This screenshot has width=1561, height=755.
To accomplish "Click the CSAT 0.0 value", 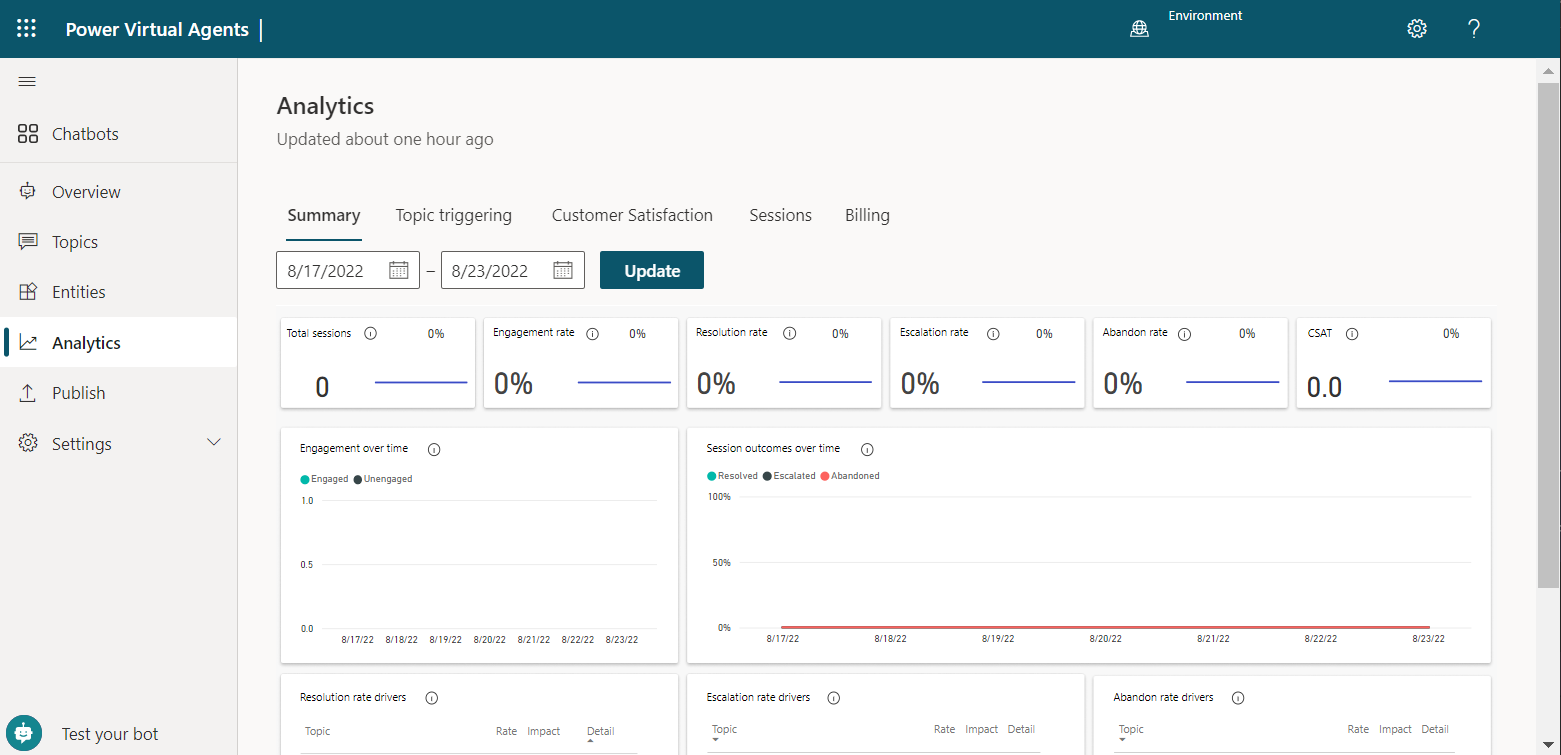I will point(1325,387).
